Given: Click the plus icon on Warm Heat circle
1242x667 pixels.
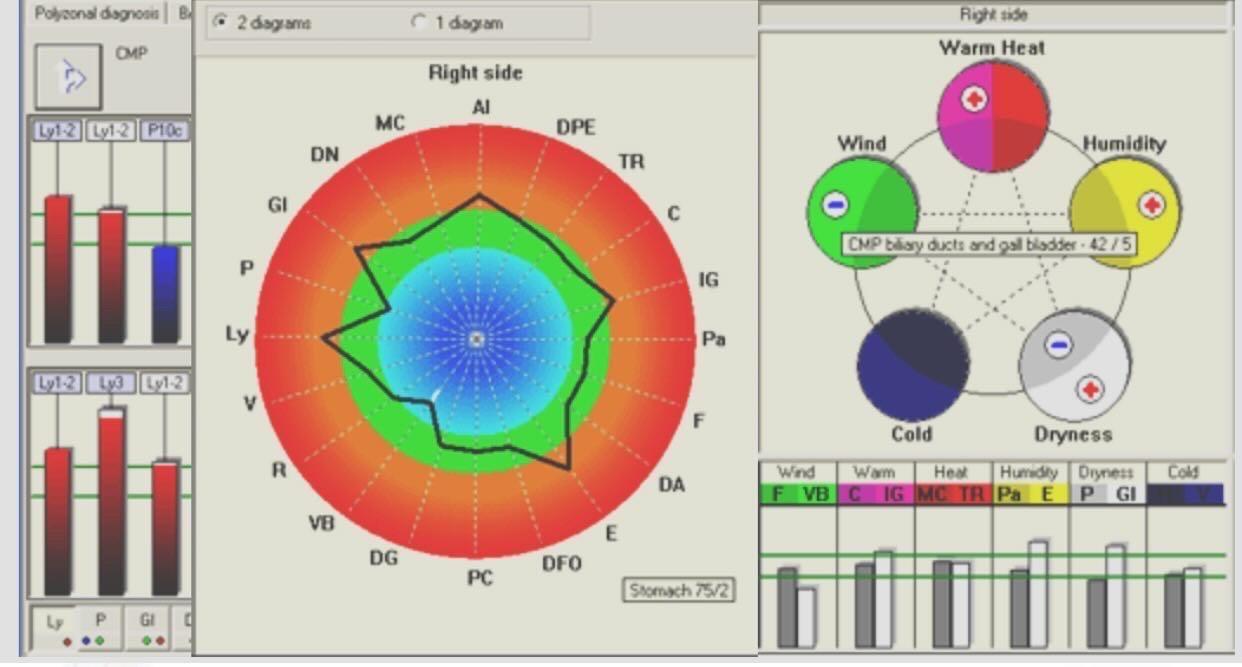Looking at the screenshot, I should tap(974, 98).
